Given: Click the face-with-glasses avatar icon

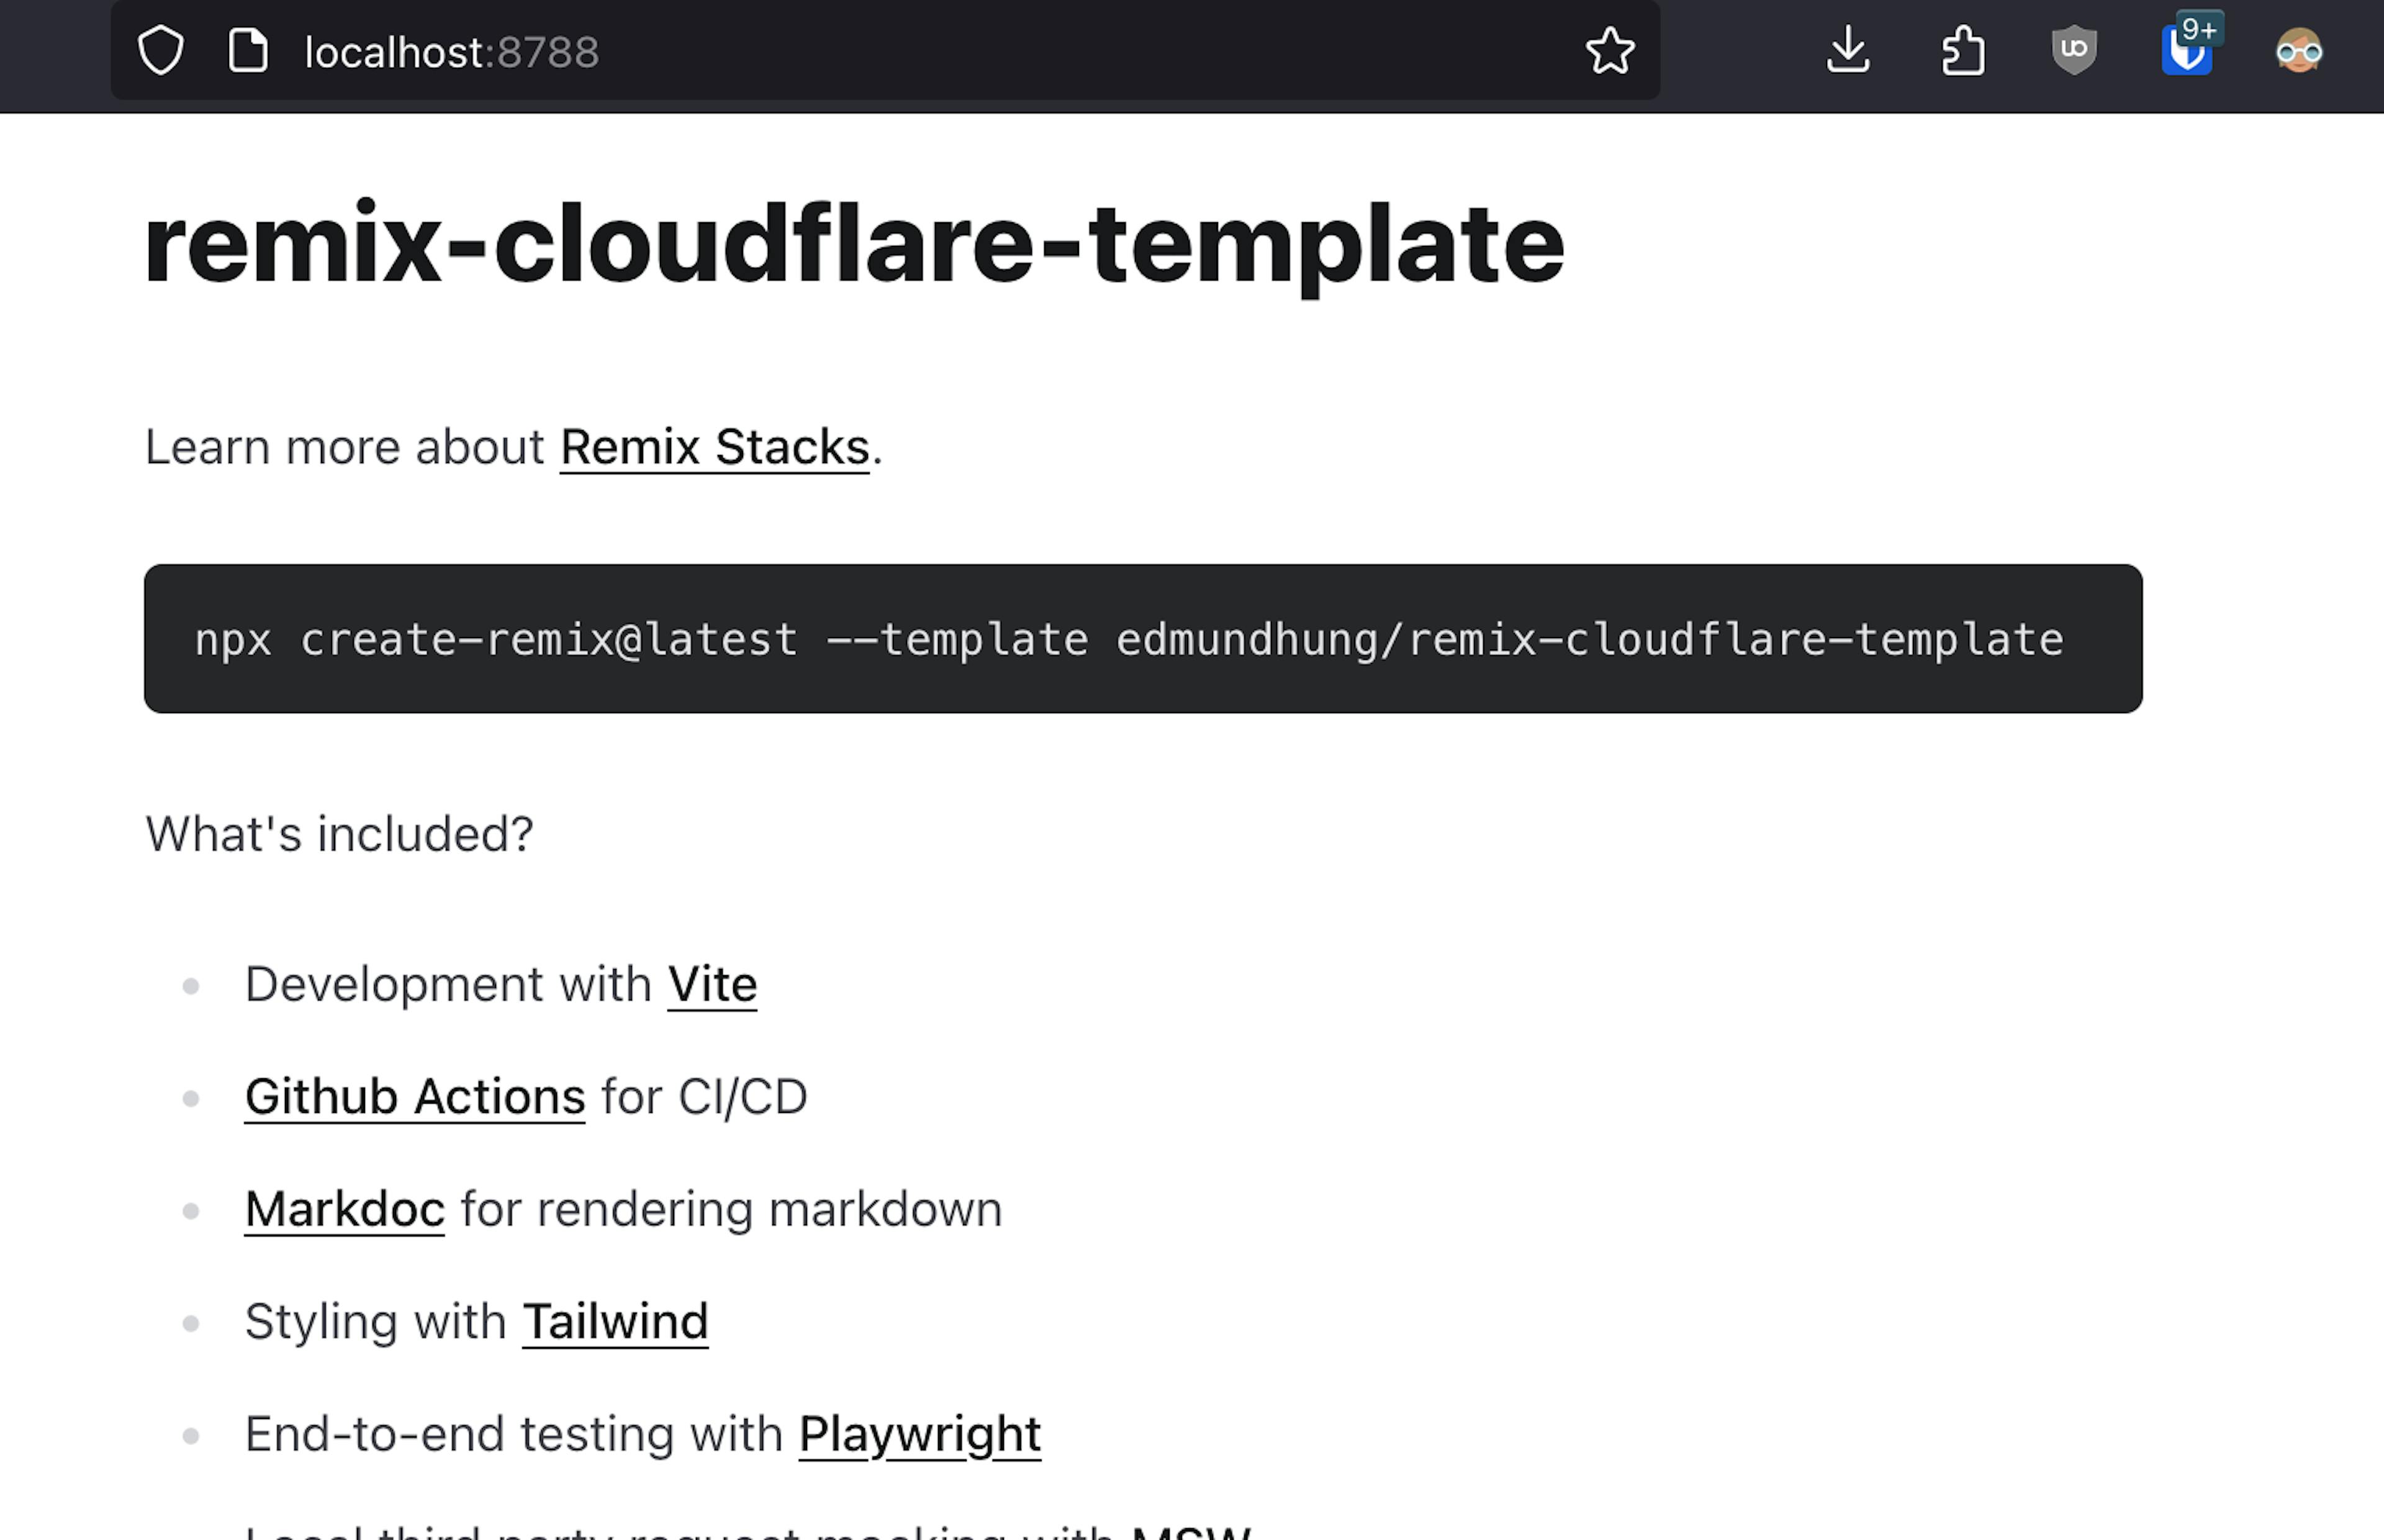Looking at the screenshot, I should coord(2298,51).
